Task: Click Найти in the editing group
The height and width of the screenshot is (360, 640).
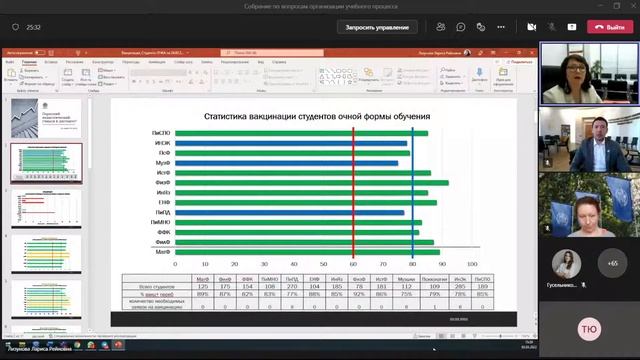Action: 448,70
